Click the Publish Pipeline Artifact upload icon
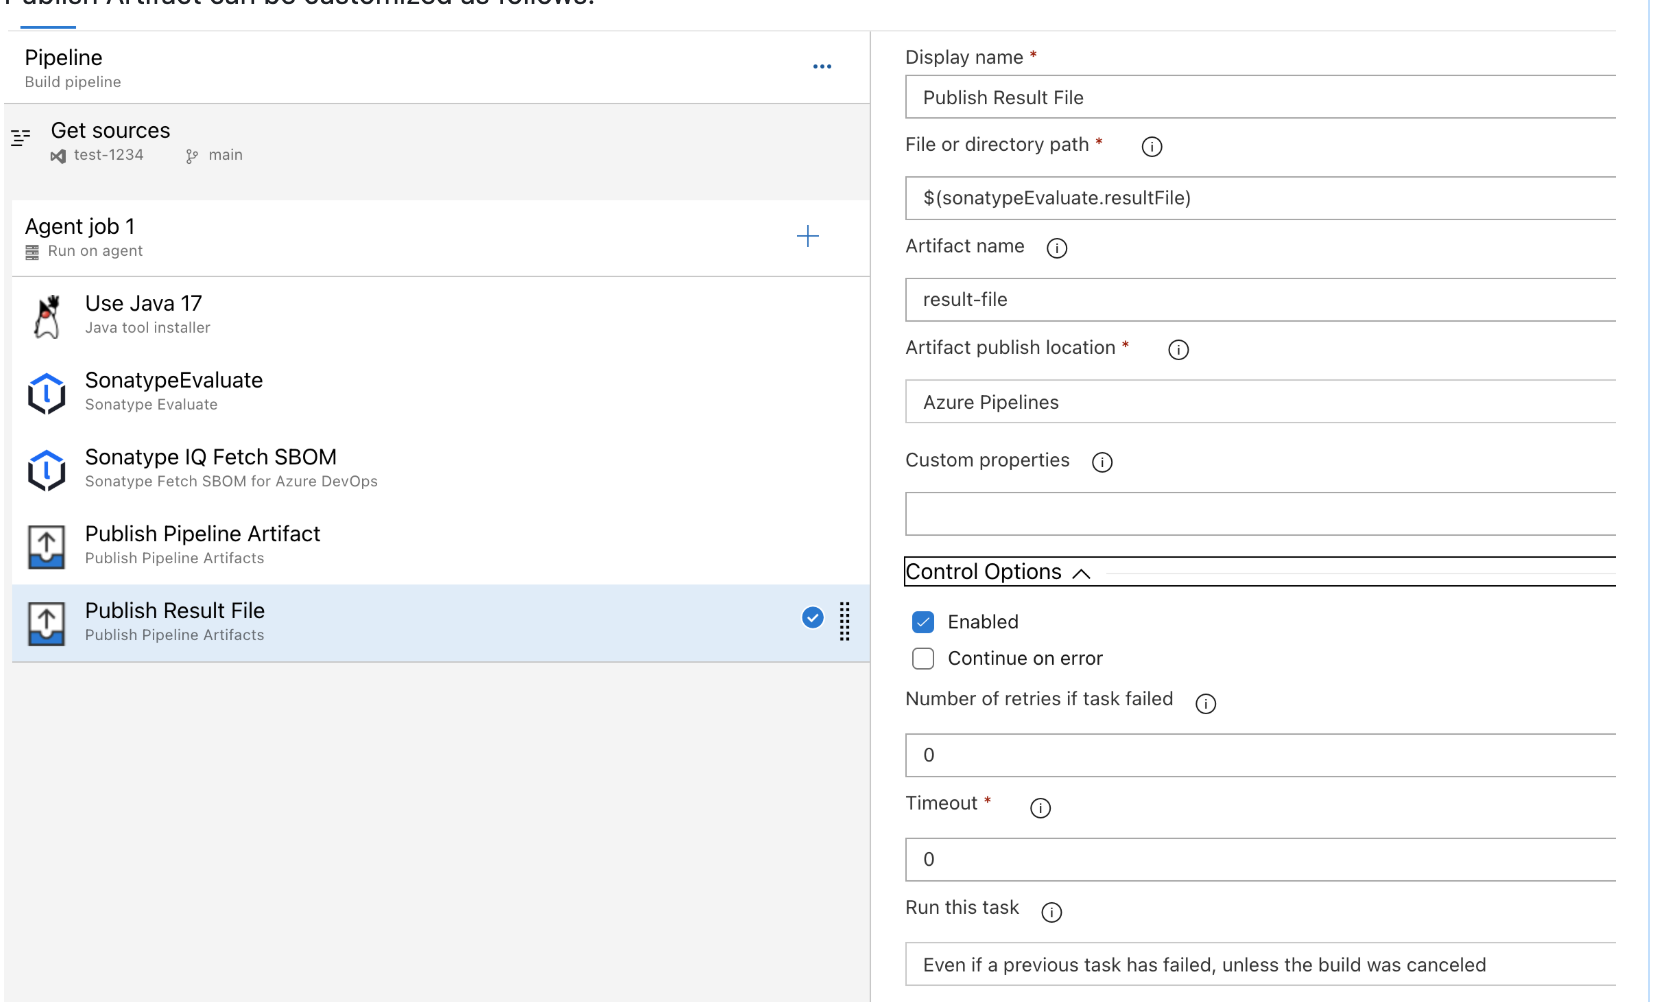The image size is (1672, 1002). [47, 547]
